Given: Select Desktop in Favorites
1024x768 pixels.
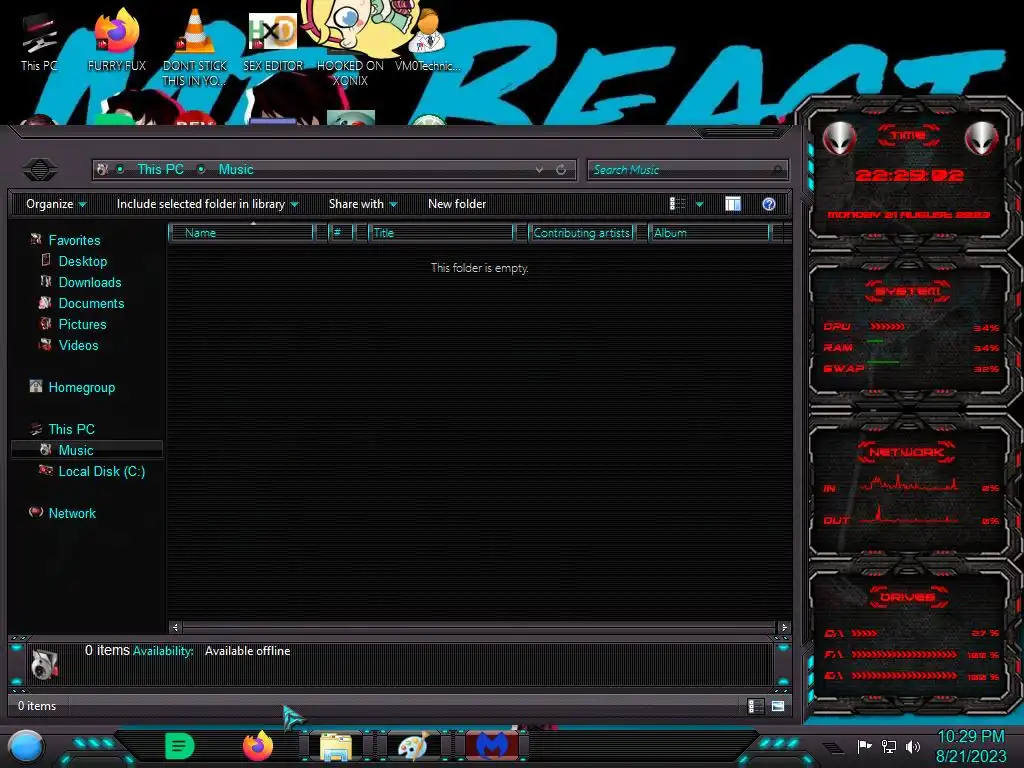Looking at the screenshot, I should [82, 261].
